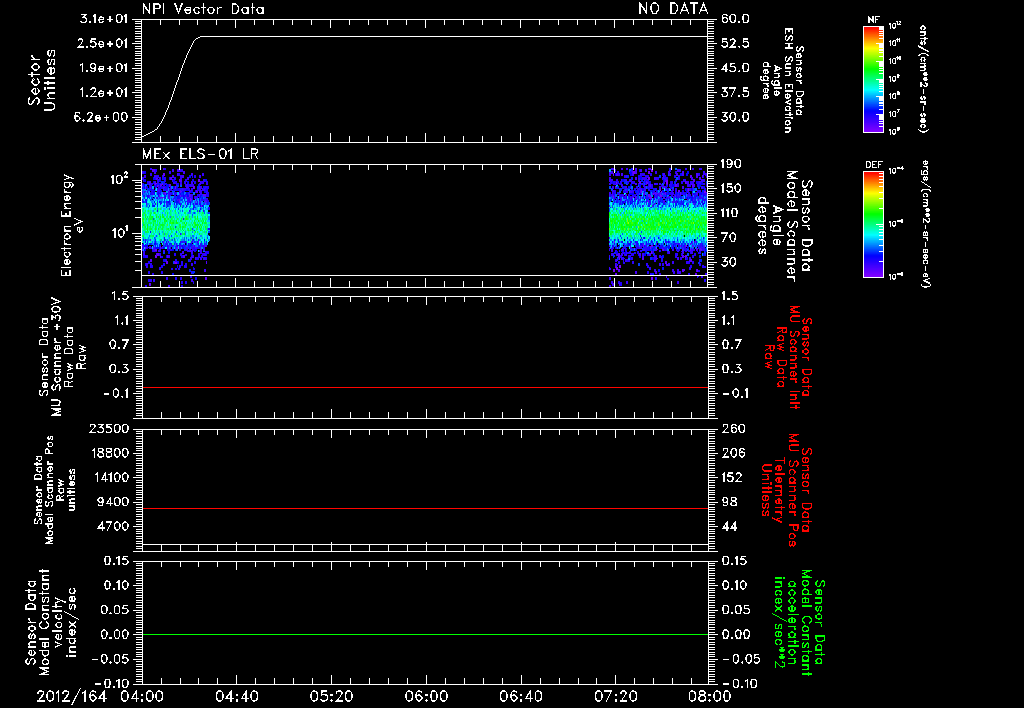Image resolution: width=1024 pixels, height=708 pixels.
Task: Click the 10² electron energy tick label
Action: (x=120, y=179)
